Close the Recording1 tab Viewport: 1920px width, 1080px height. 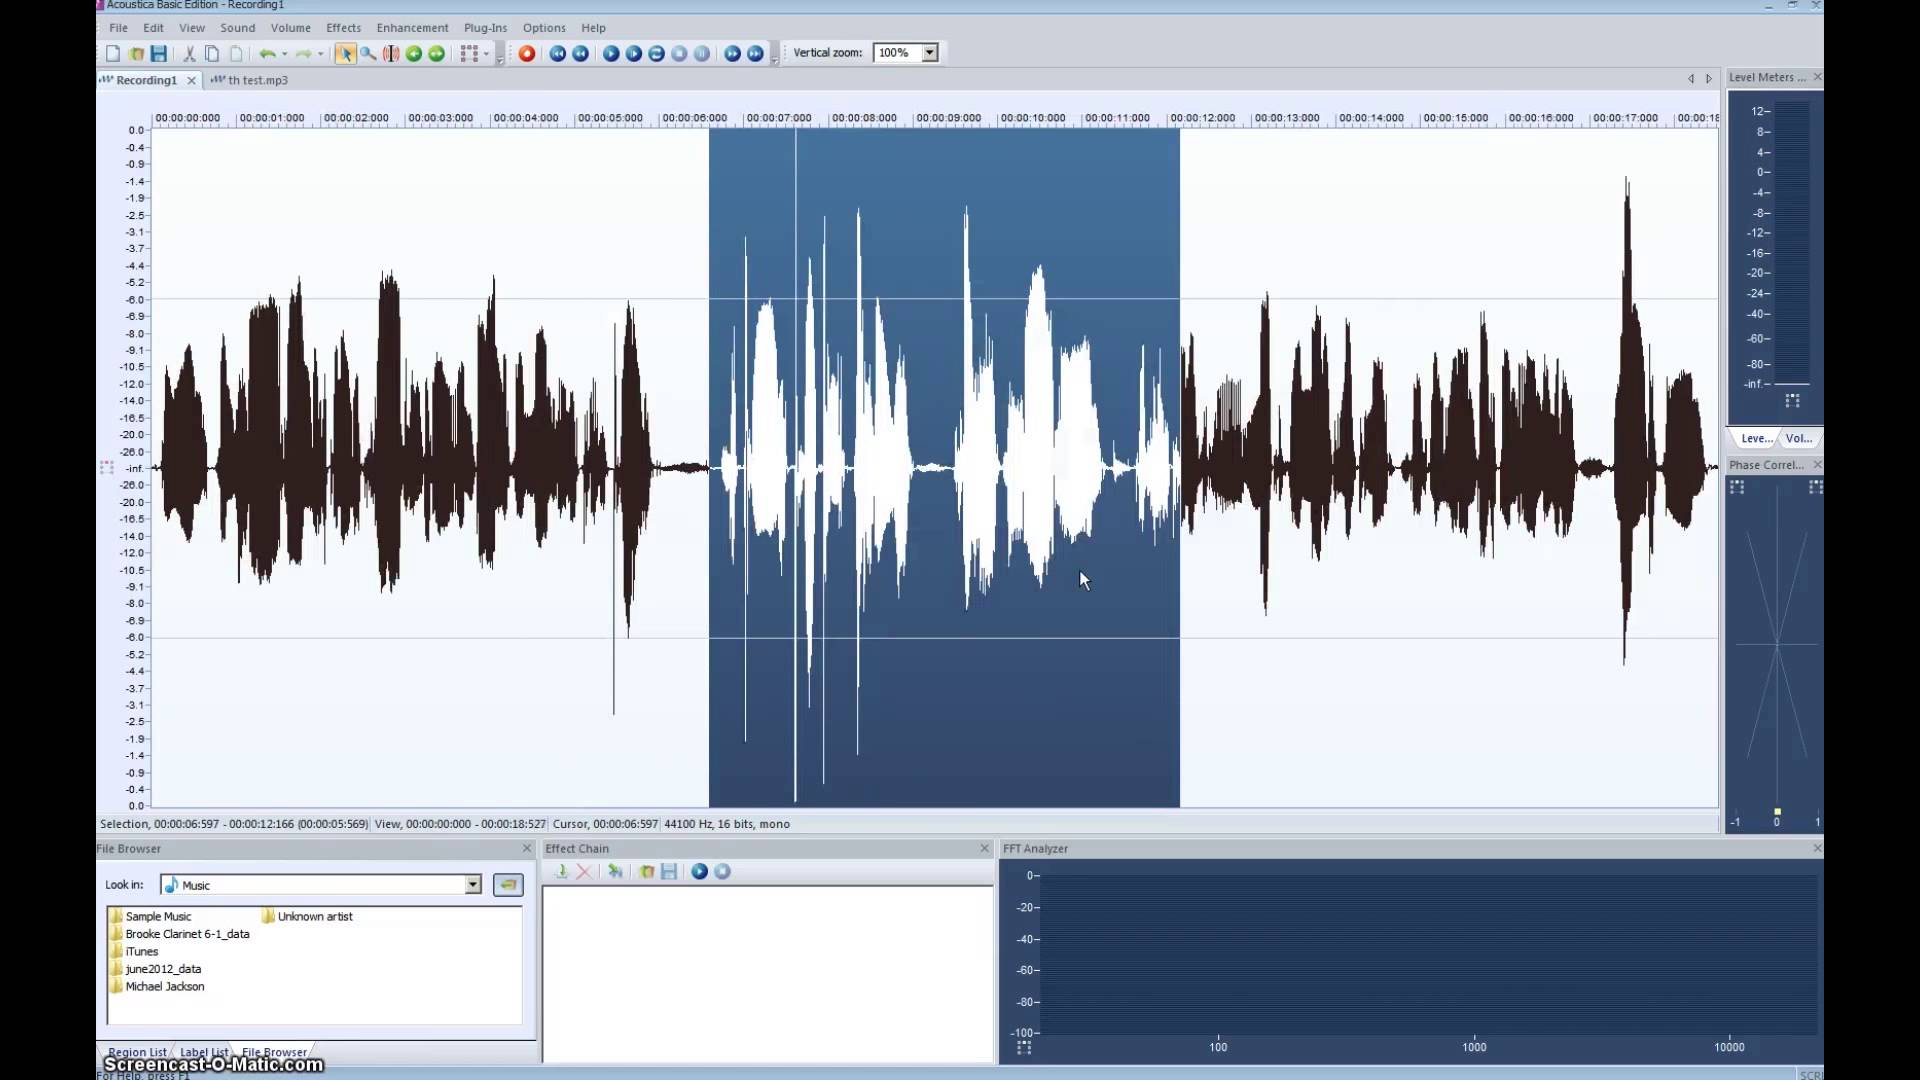coord(191,81)
